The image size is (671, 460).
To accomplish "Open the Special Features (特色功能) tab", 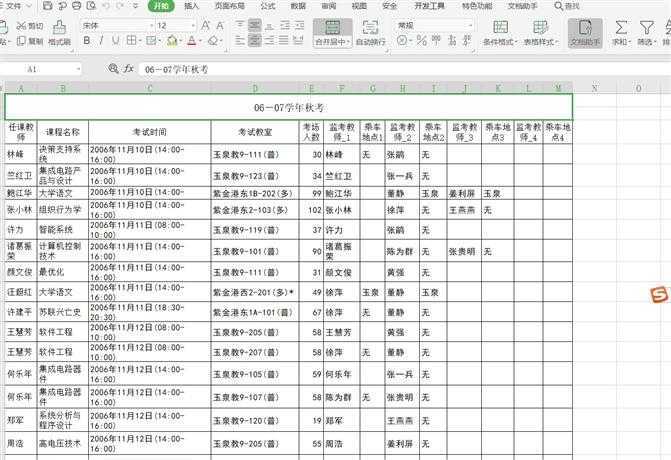I will coord(477,6).
